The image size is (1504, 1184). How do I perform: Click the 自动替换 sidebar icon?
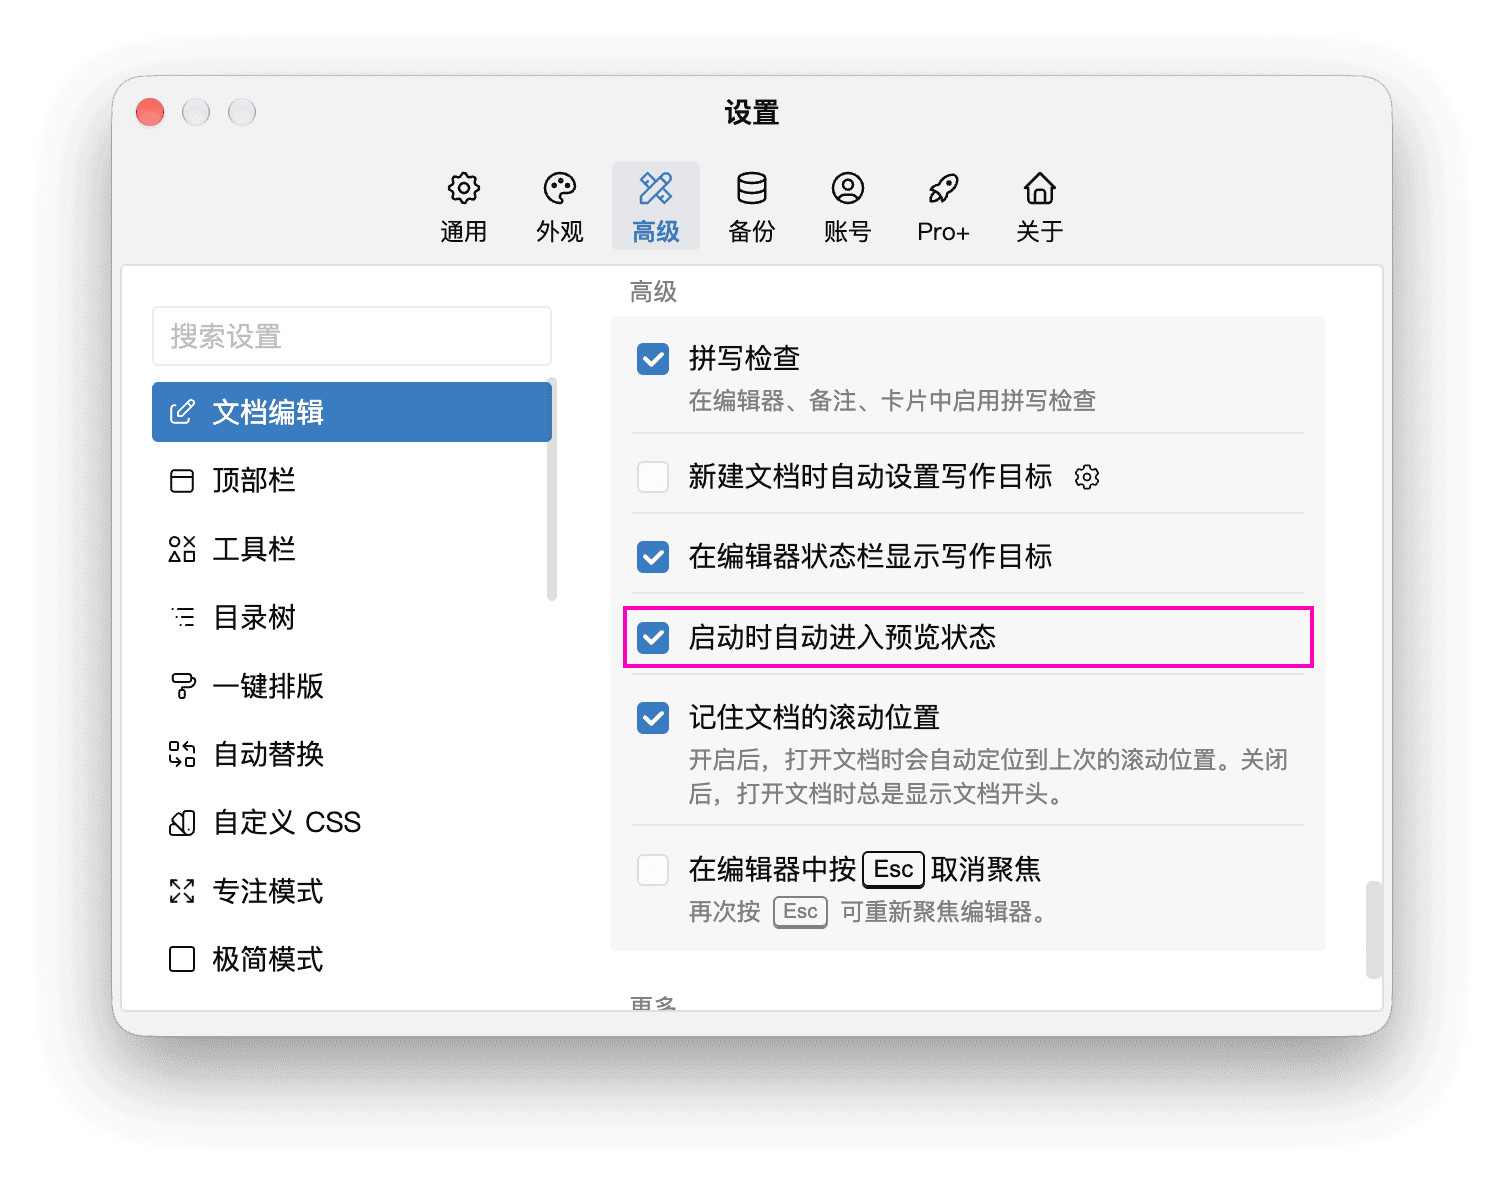tap(182, 754)
